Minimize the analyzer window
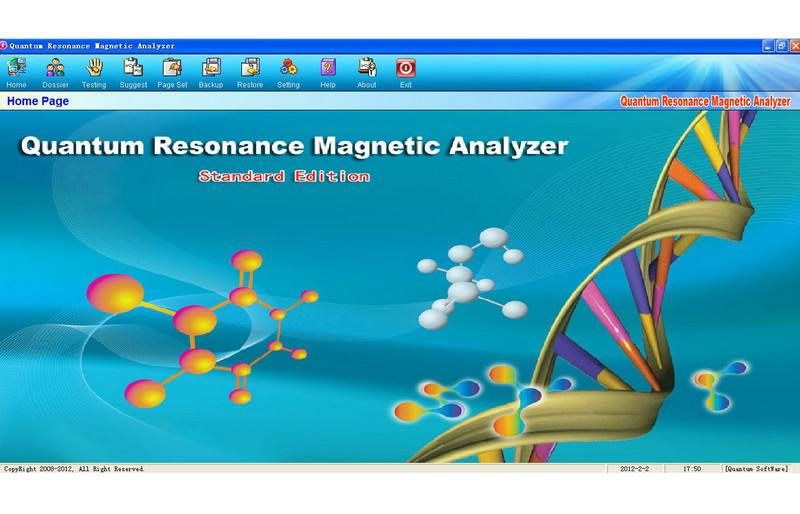The image size is (800, 514). coord(768,46)
